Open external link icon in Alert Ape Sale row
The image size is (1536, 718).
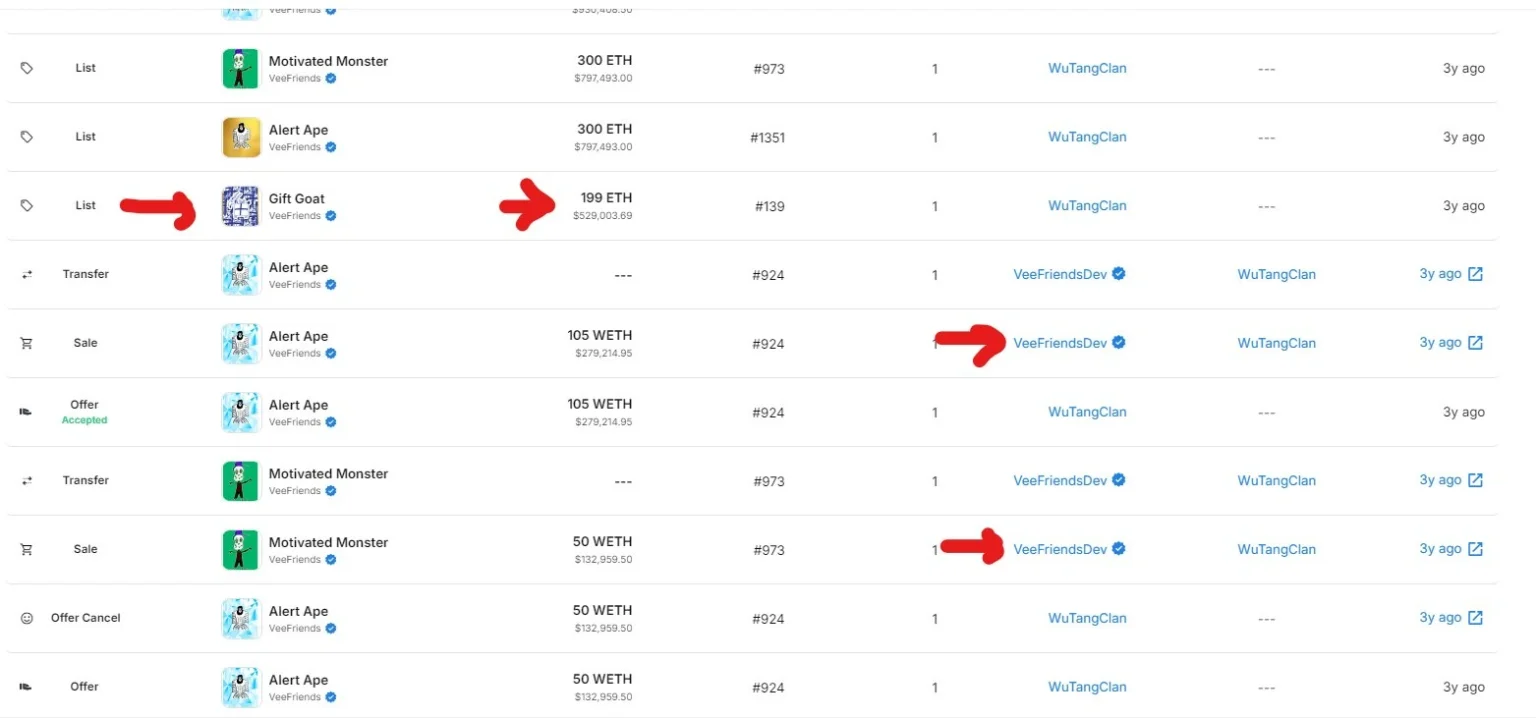coord(1475,343)
